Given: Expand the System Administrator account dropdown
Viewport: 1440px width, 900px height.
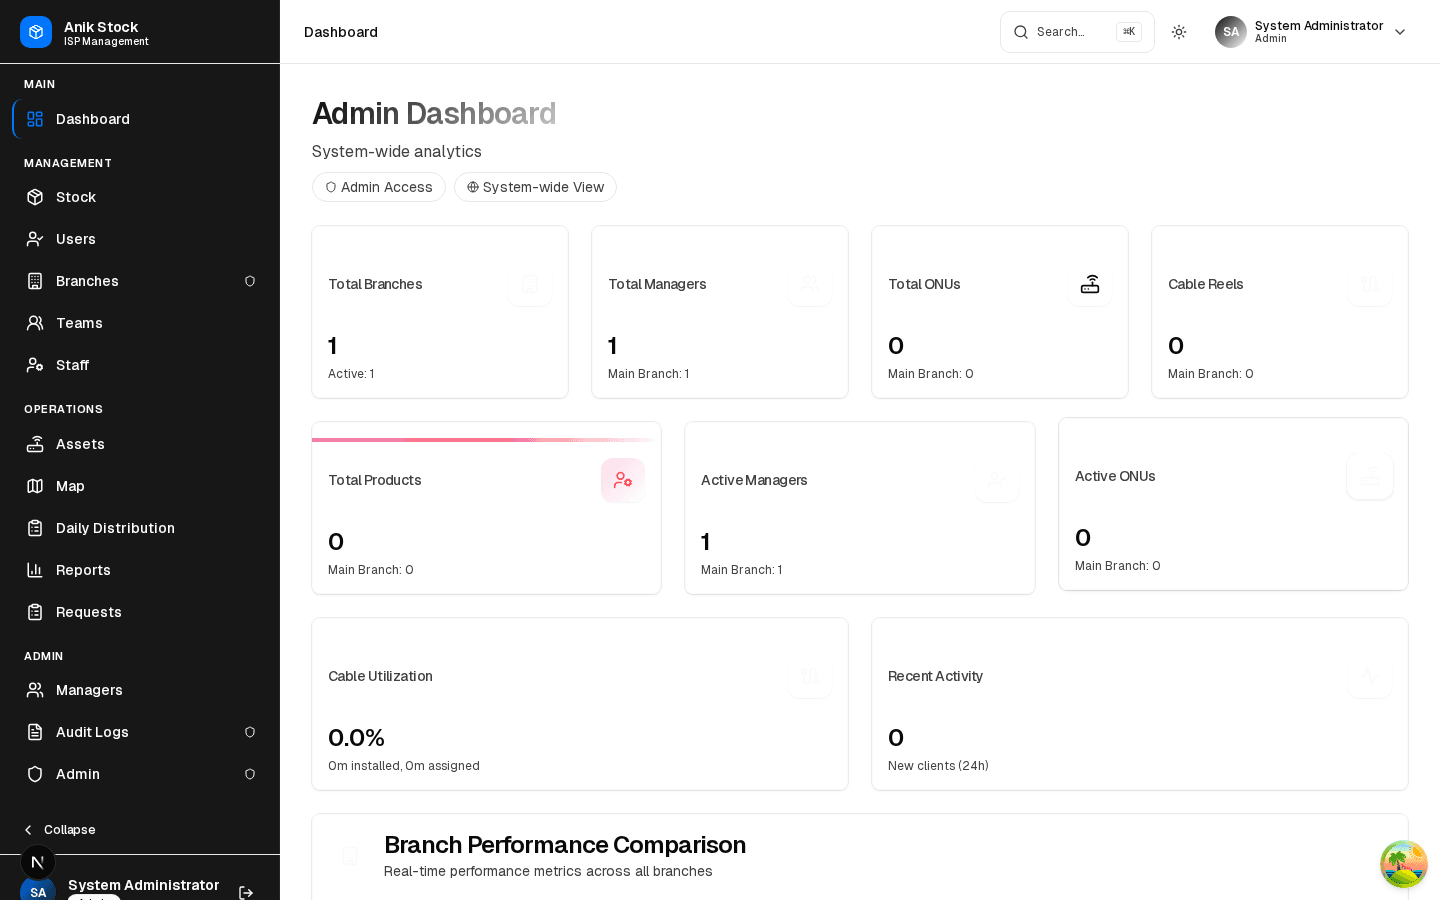Looking at the screenshot, I should coord(1400,32).
